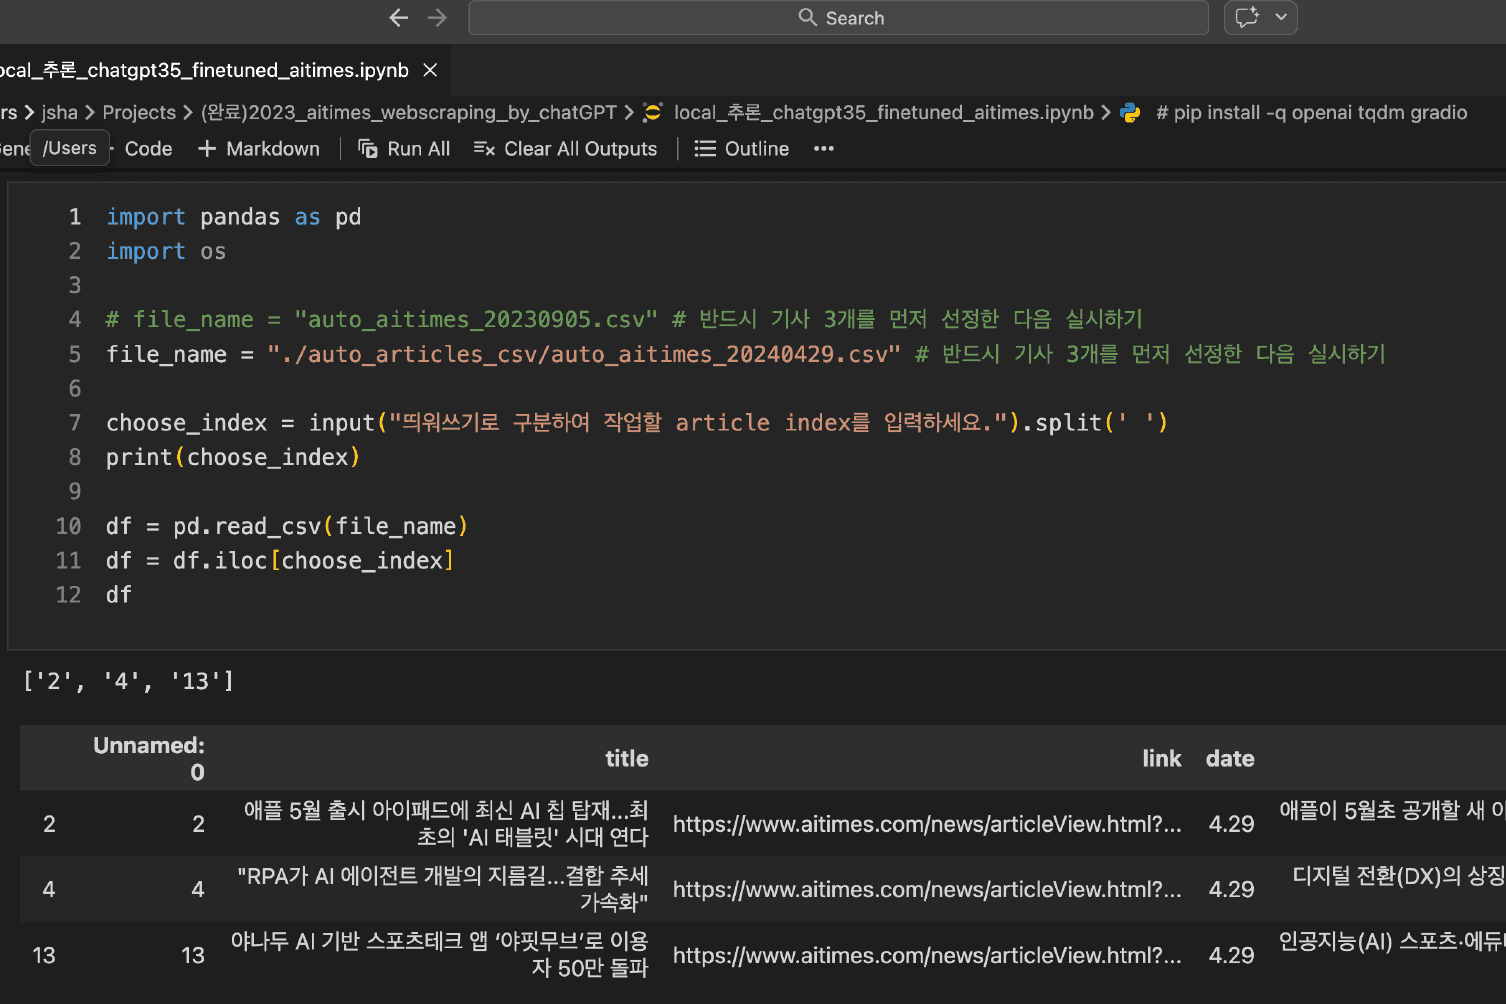The image size is (1506, 1004).
Task: Click the df = df.iloc[choose_index] line
Action: (x=280, y=560)
